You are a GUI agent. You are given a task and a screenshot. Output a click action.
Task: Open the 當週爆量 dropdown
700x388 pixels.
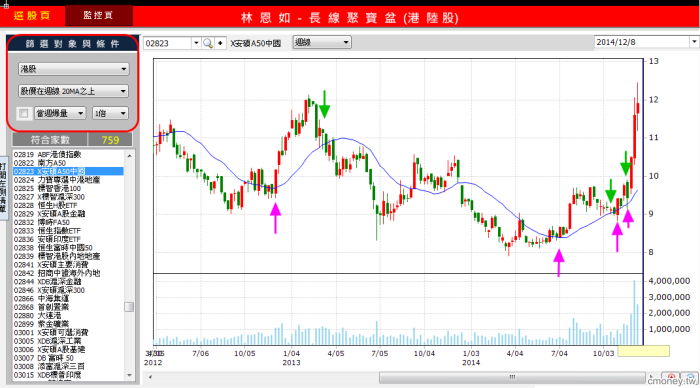tap(60, 113)
